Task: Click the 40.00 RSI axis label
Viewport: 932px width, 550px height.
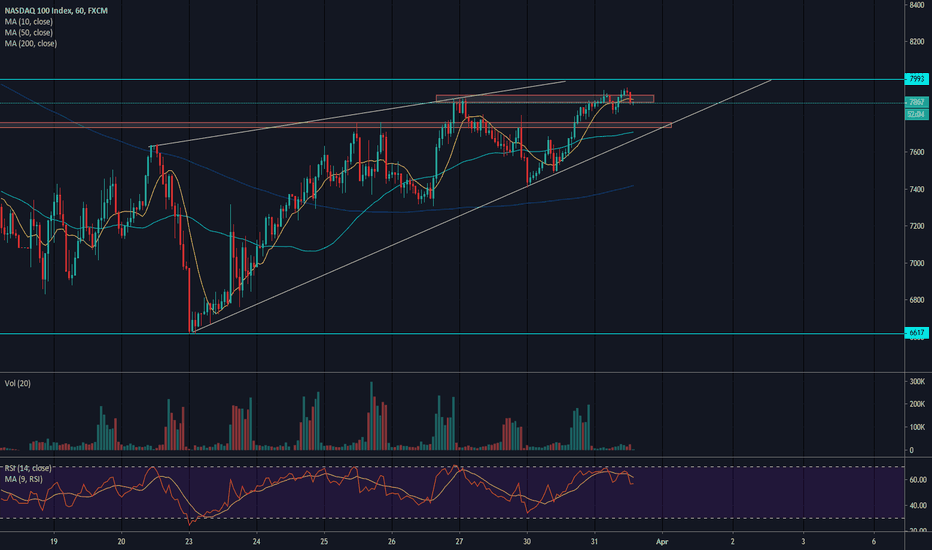Action: pos(918,506)
